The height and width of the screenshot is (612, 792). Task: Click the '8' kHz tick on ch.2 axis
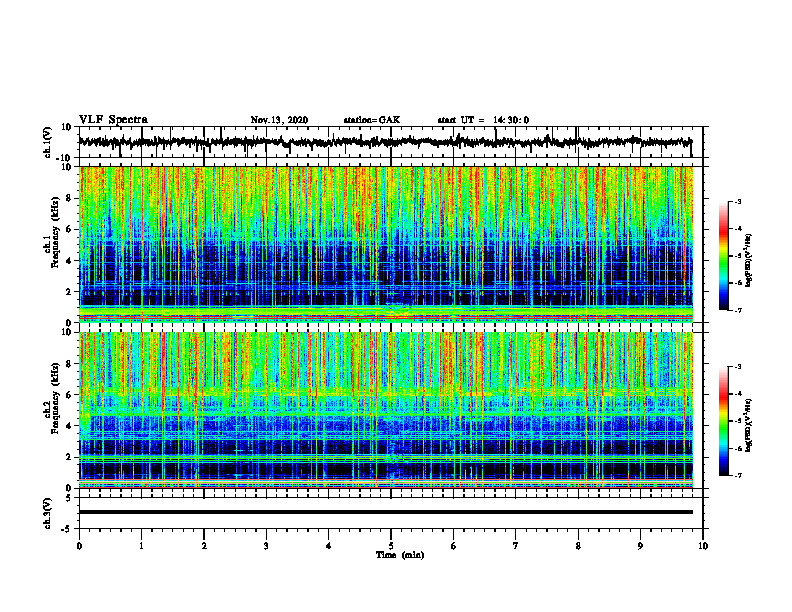click(69, 364)
